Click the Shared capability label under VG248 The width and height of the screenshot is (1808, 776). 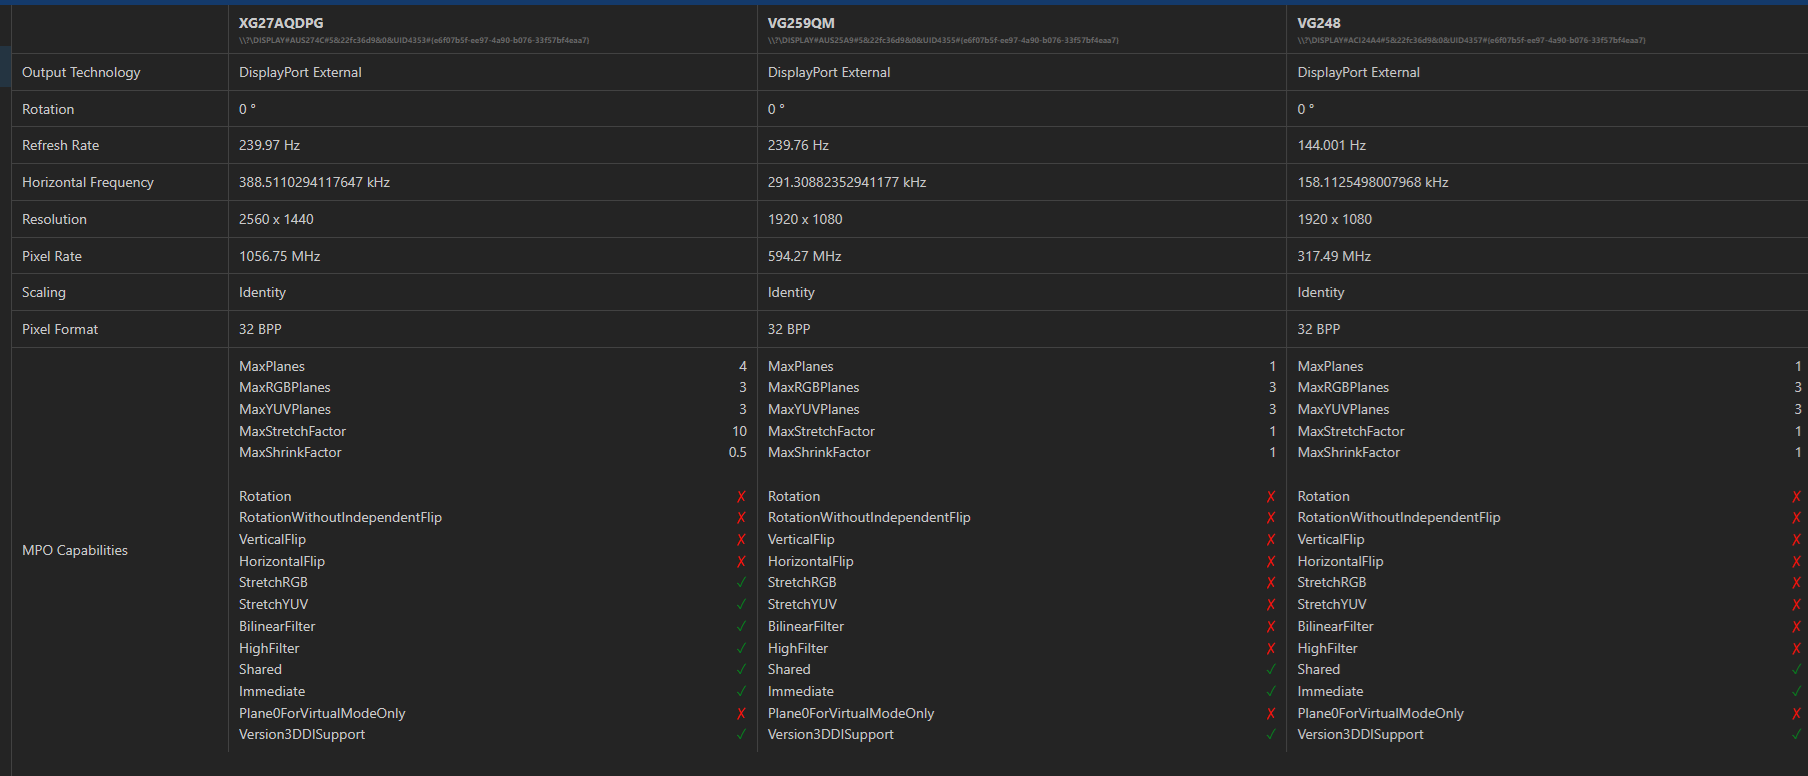click(1318, 669)
